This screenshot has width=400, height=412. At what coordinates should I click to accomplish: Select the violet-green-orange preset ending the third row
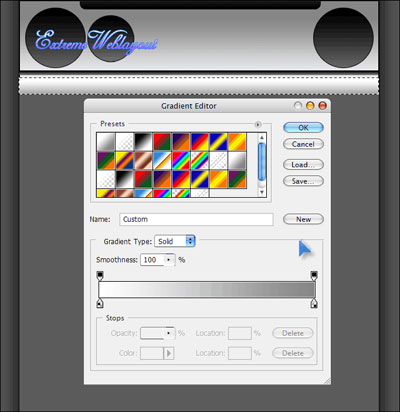pos(238,179)
